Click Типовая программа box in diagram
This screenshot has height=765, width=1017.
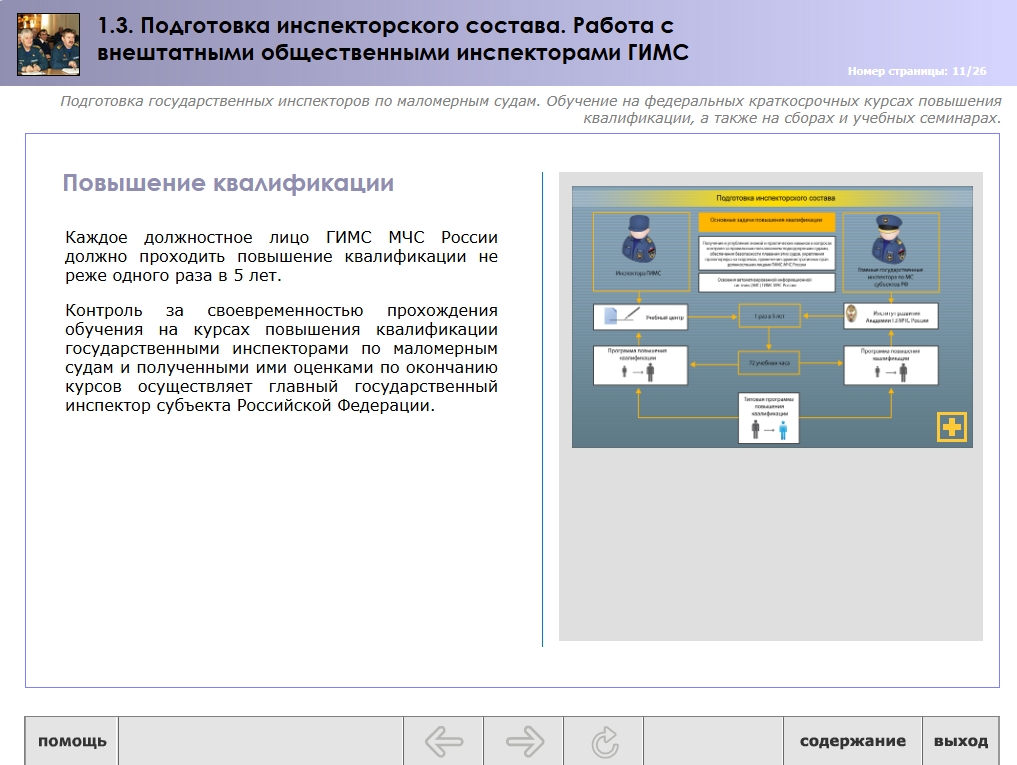769,418
